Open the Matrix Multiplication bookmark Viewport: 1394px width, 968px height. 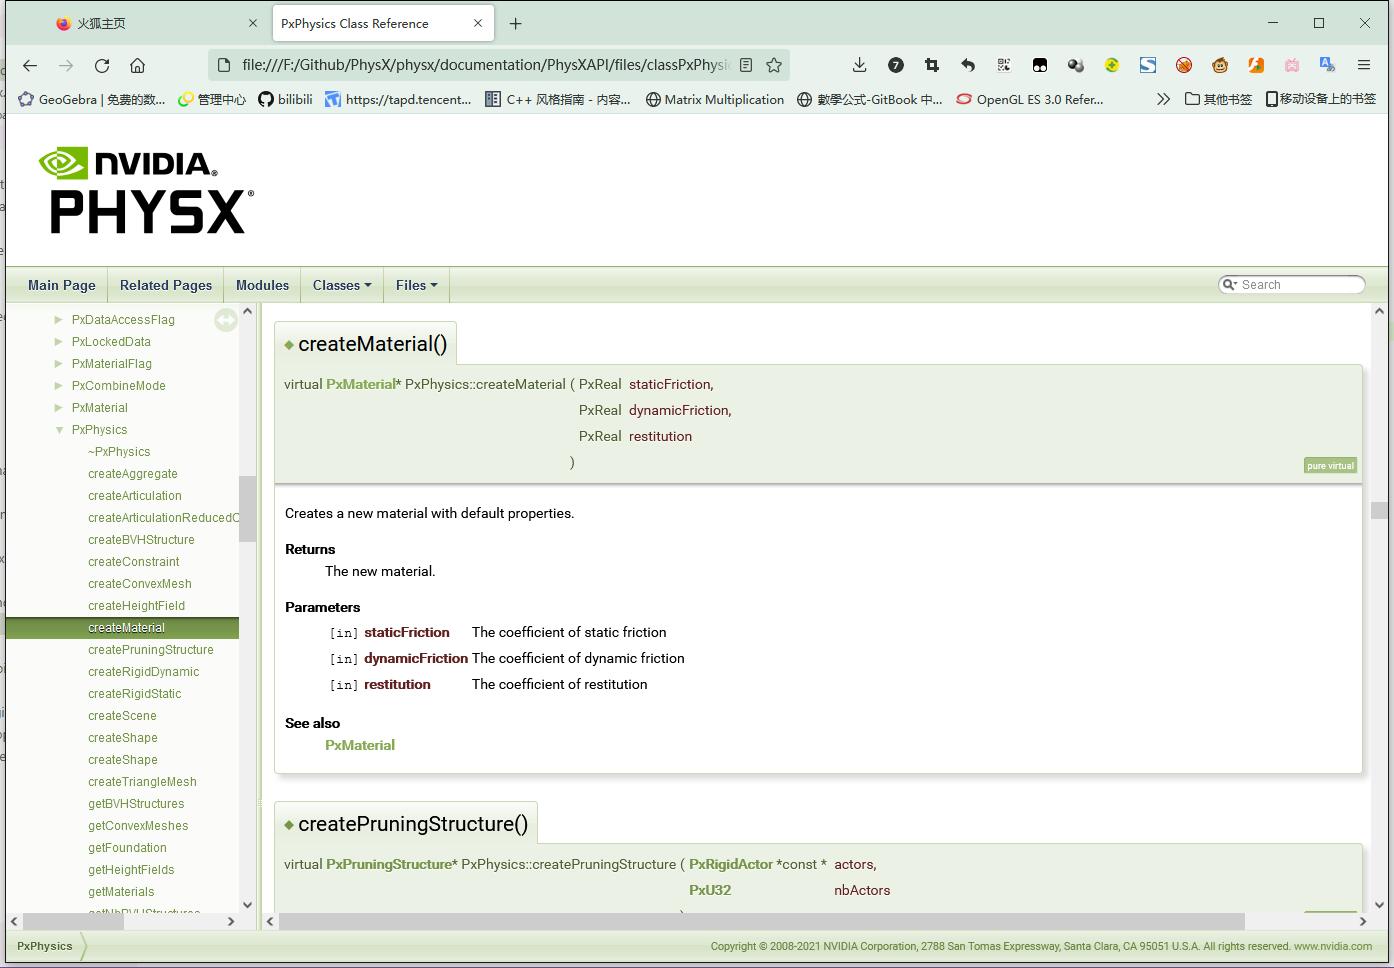(x=715, y=99)
